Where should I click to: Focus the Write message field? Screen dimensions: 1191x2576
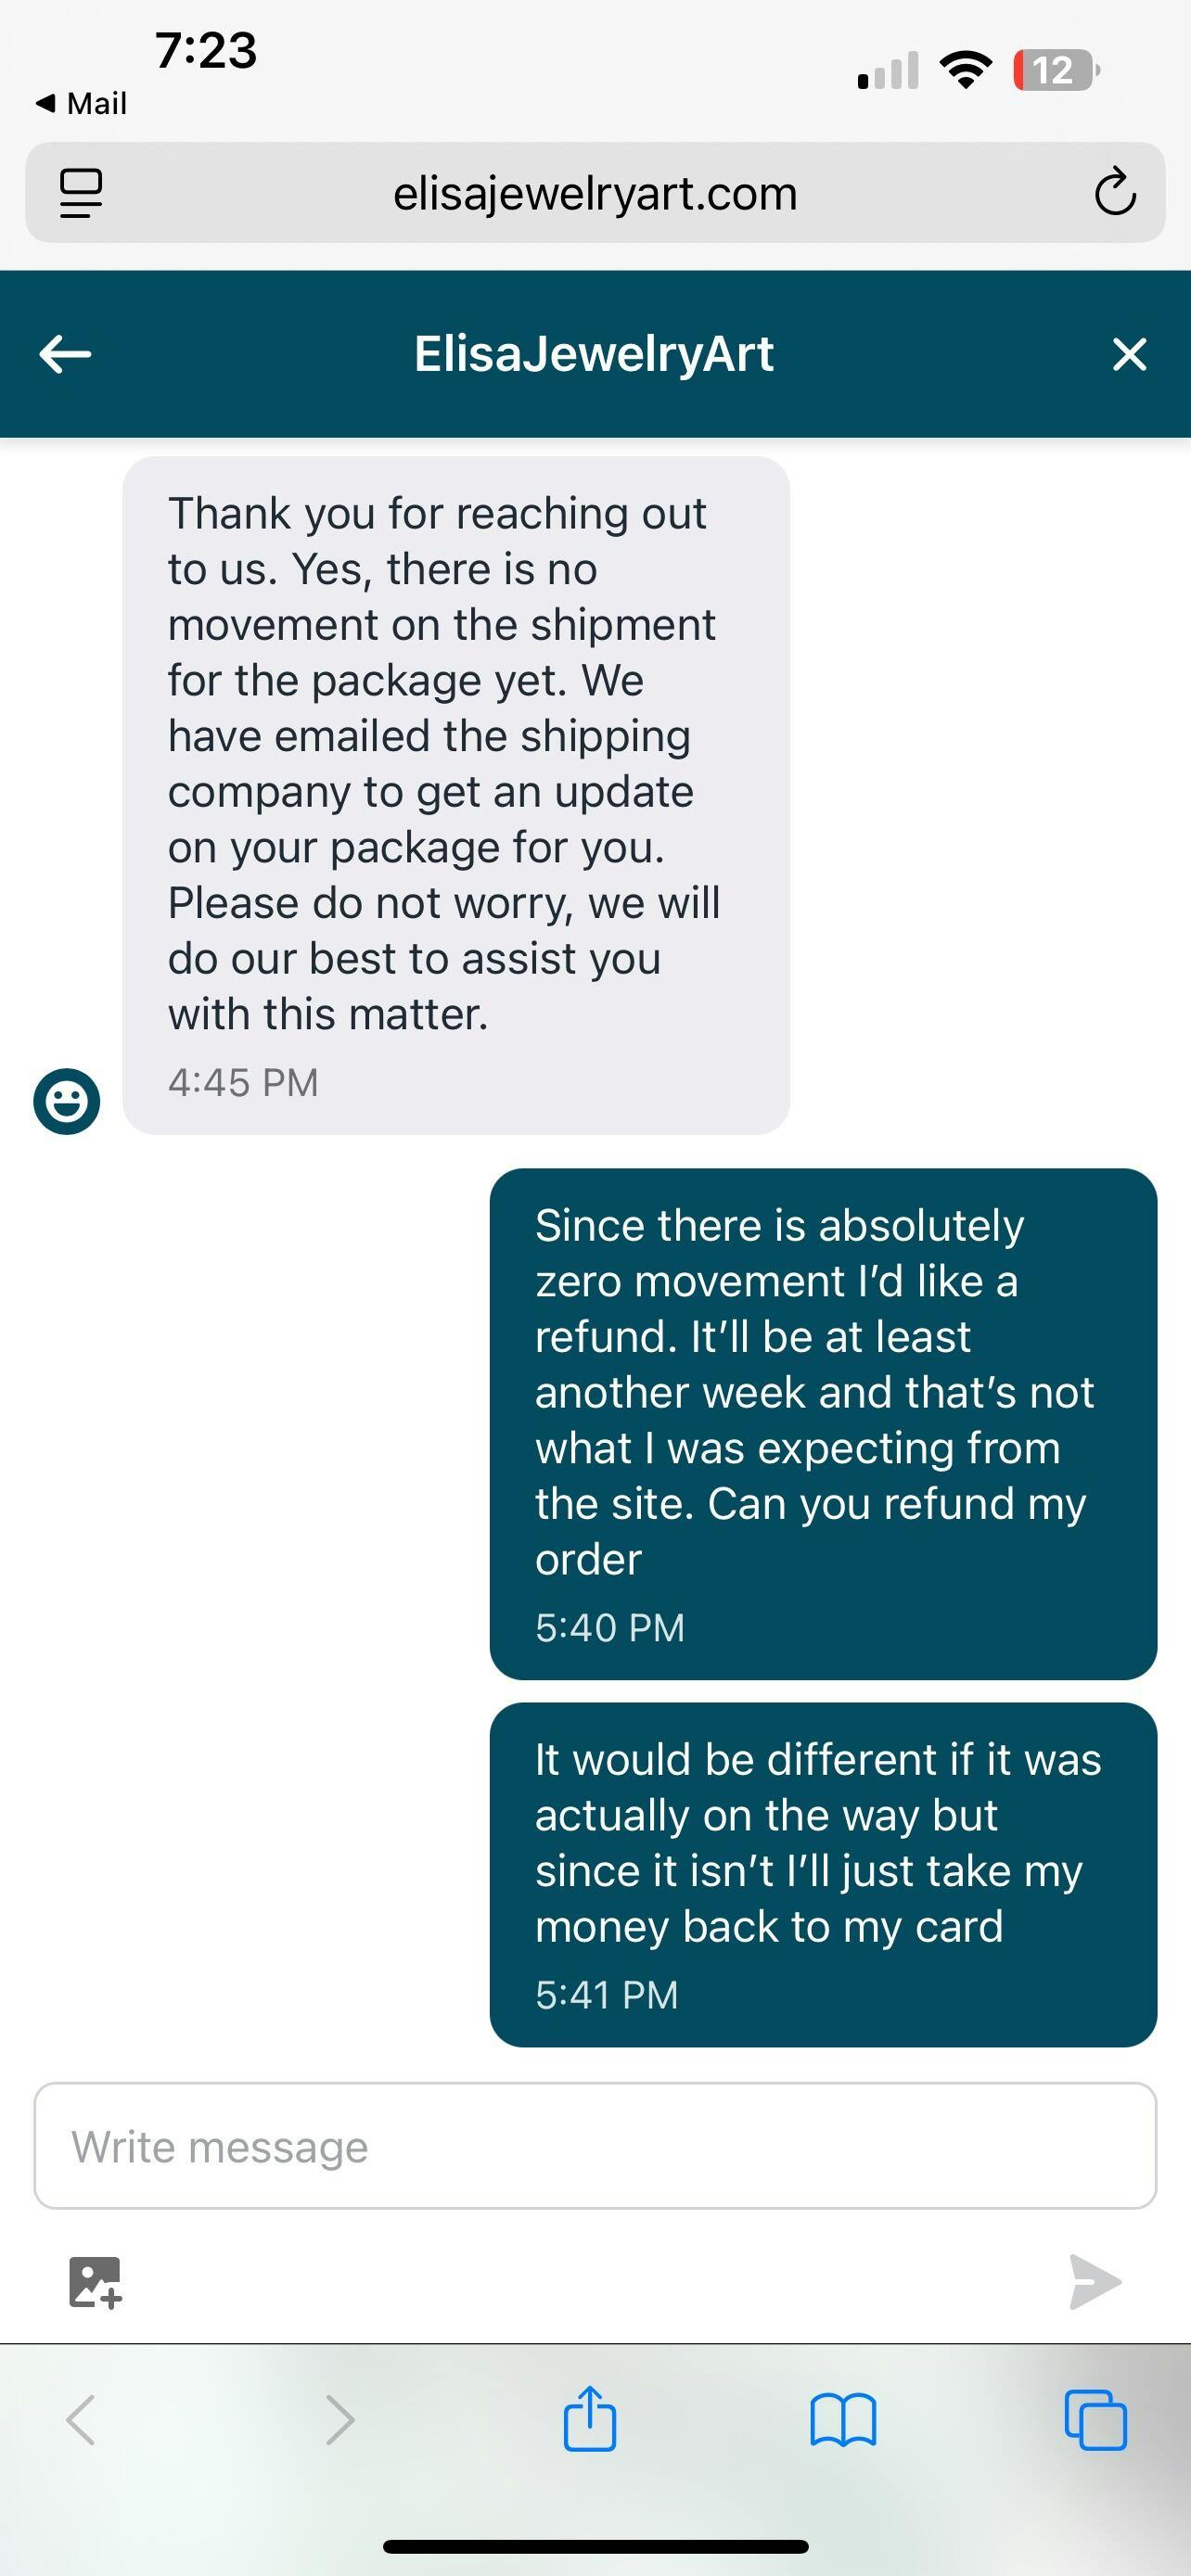[595, 2146]
